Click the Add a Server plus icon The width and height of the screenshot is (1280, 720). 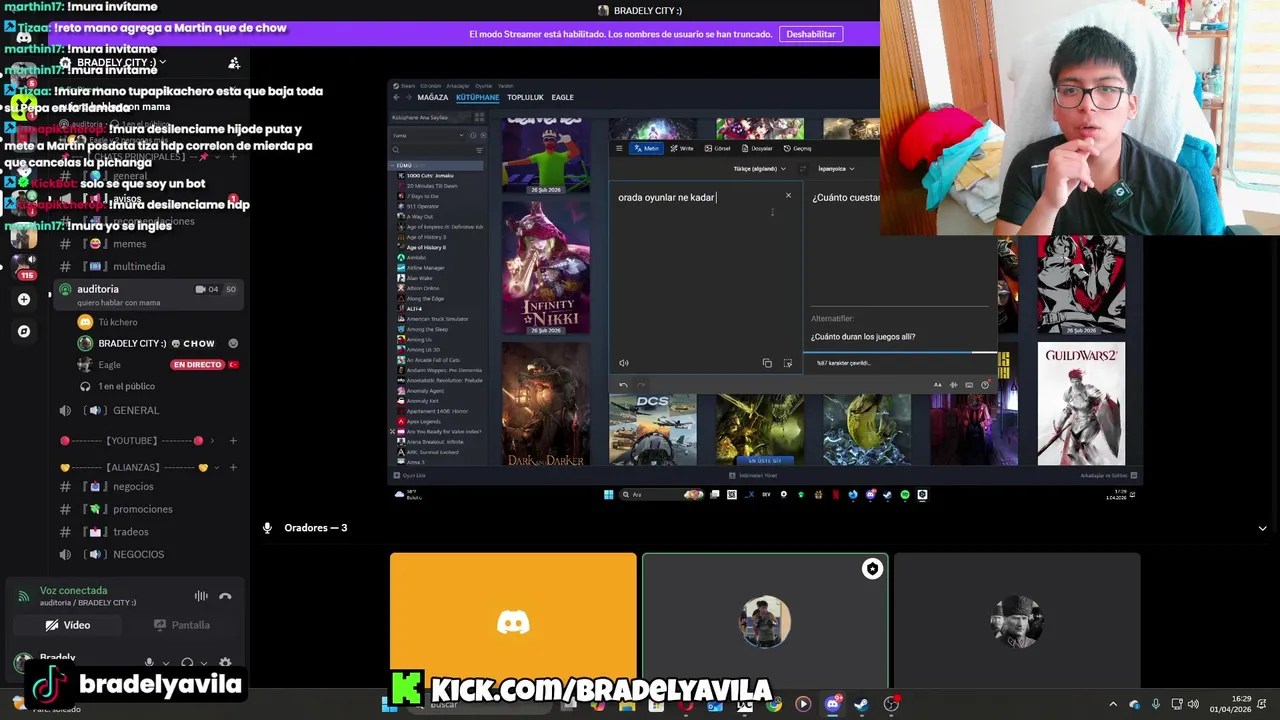point(24,299)
